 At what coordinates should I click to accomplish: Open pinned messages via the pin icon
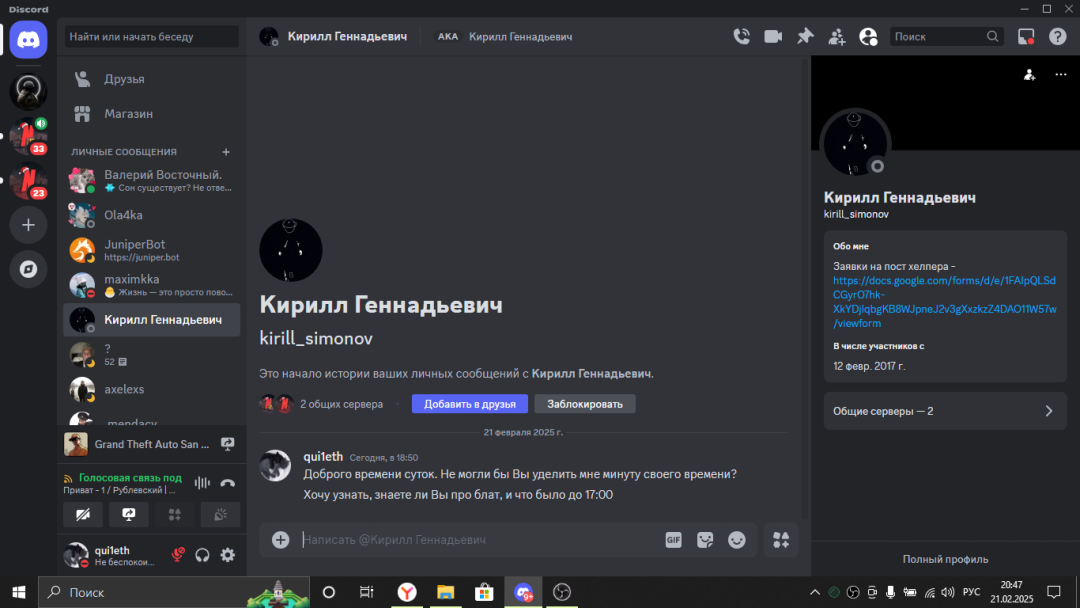805,36
